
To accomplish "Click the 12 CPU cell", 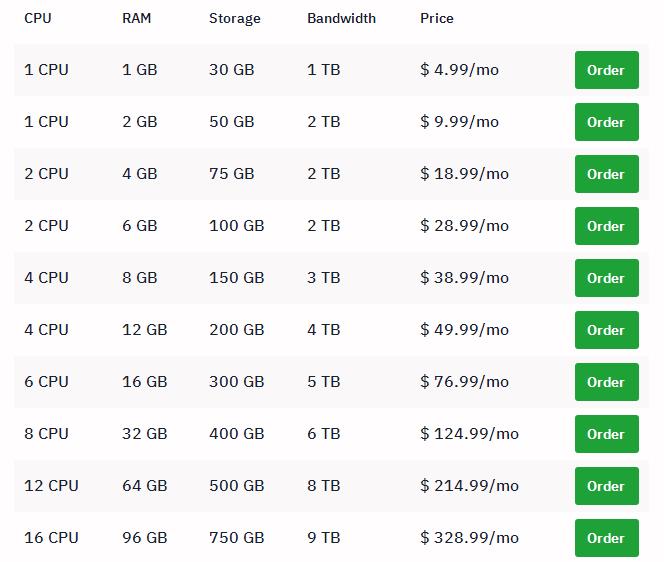I will (x=51, y=486).
